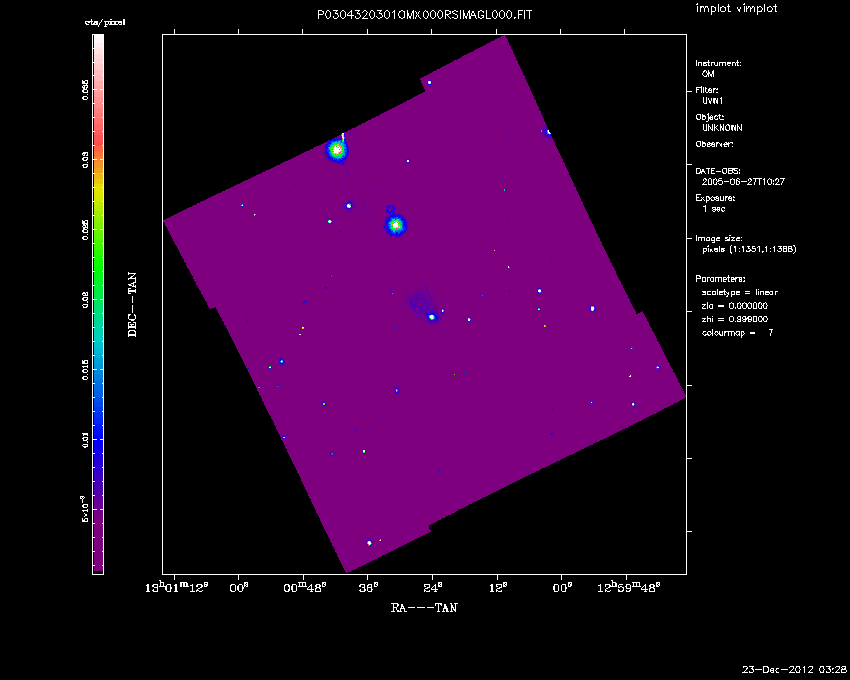Select the 5x10^-3 colour bar label
850x680 pixels.
85,510
